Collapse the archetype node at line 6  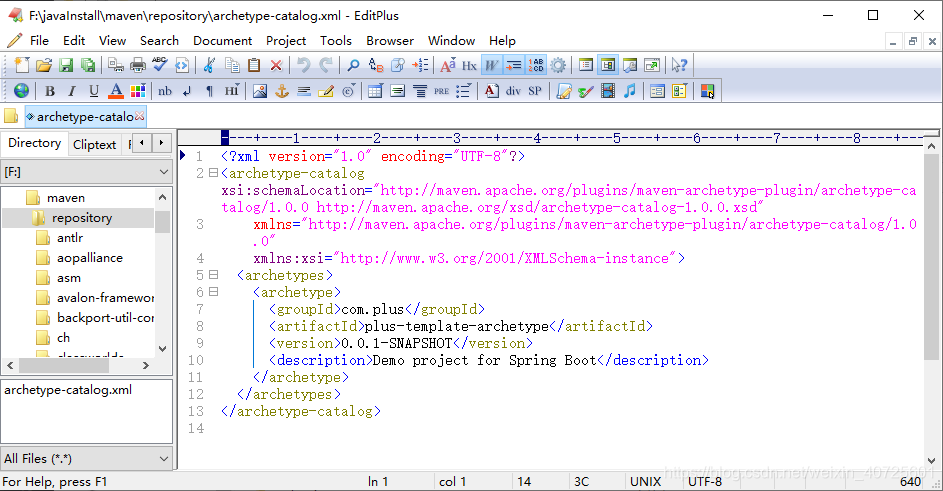pyautogui.click(x=213, y=292)
